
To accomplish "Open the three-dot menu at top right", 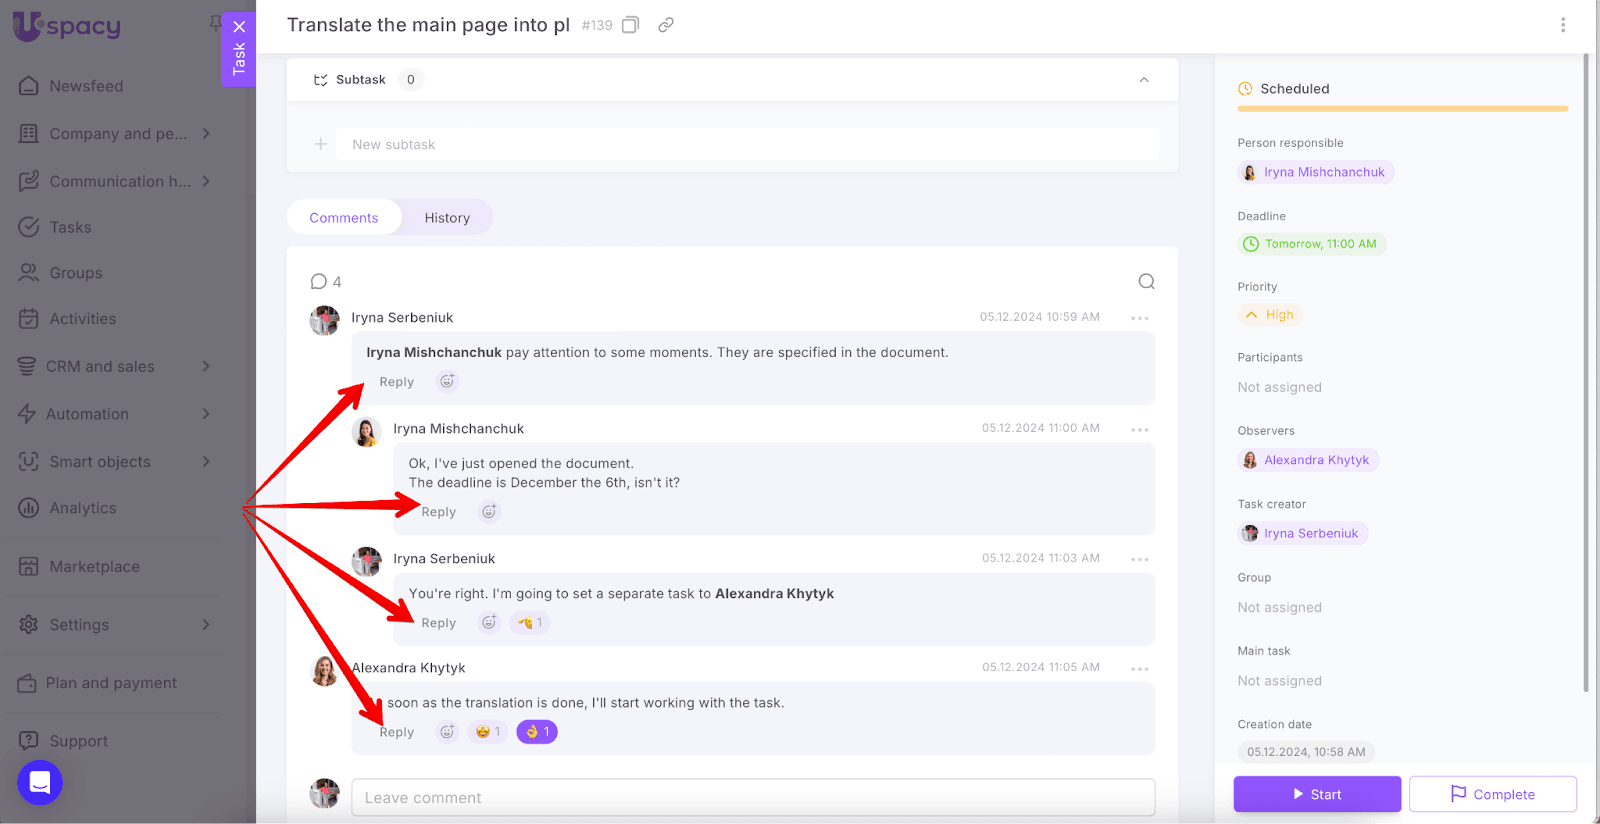I will click(1563, 25).
